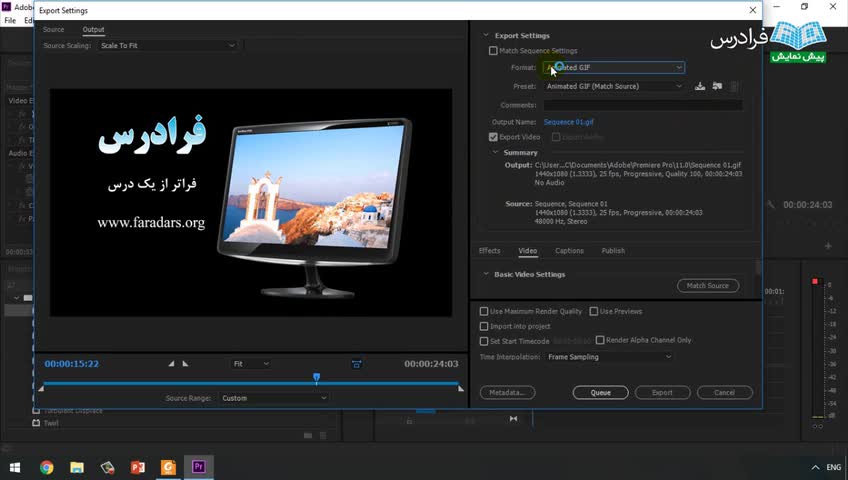Show hidden system tray icons
This screenshot has height=480, width=848.
pos(815,467)
